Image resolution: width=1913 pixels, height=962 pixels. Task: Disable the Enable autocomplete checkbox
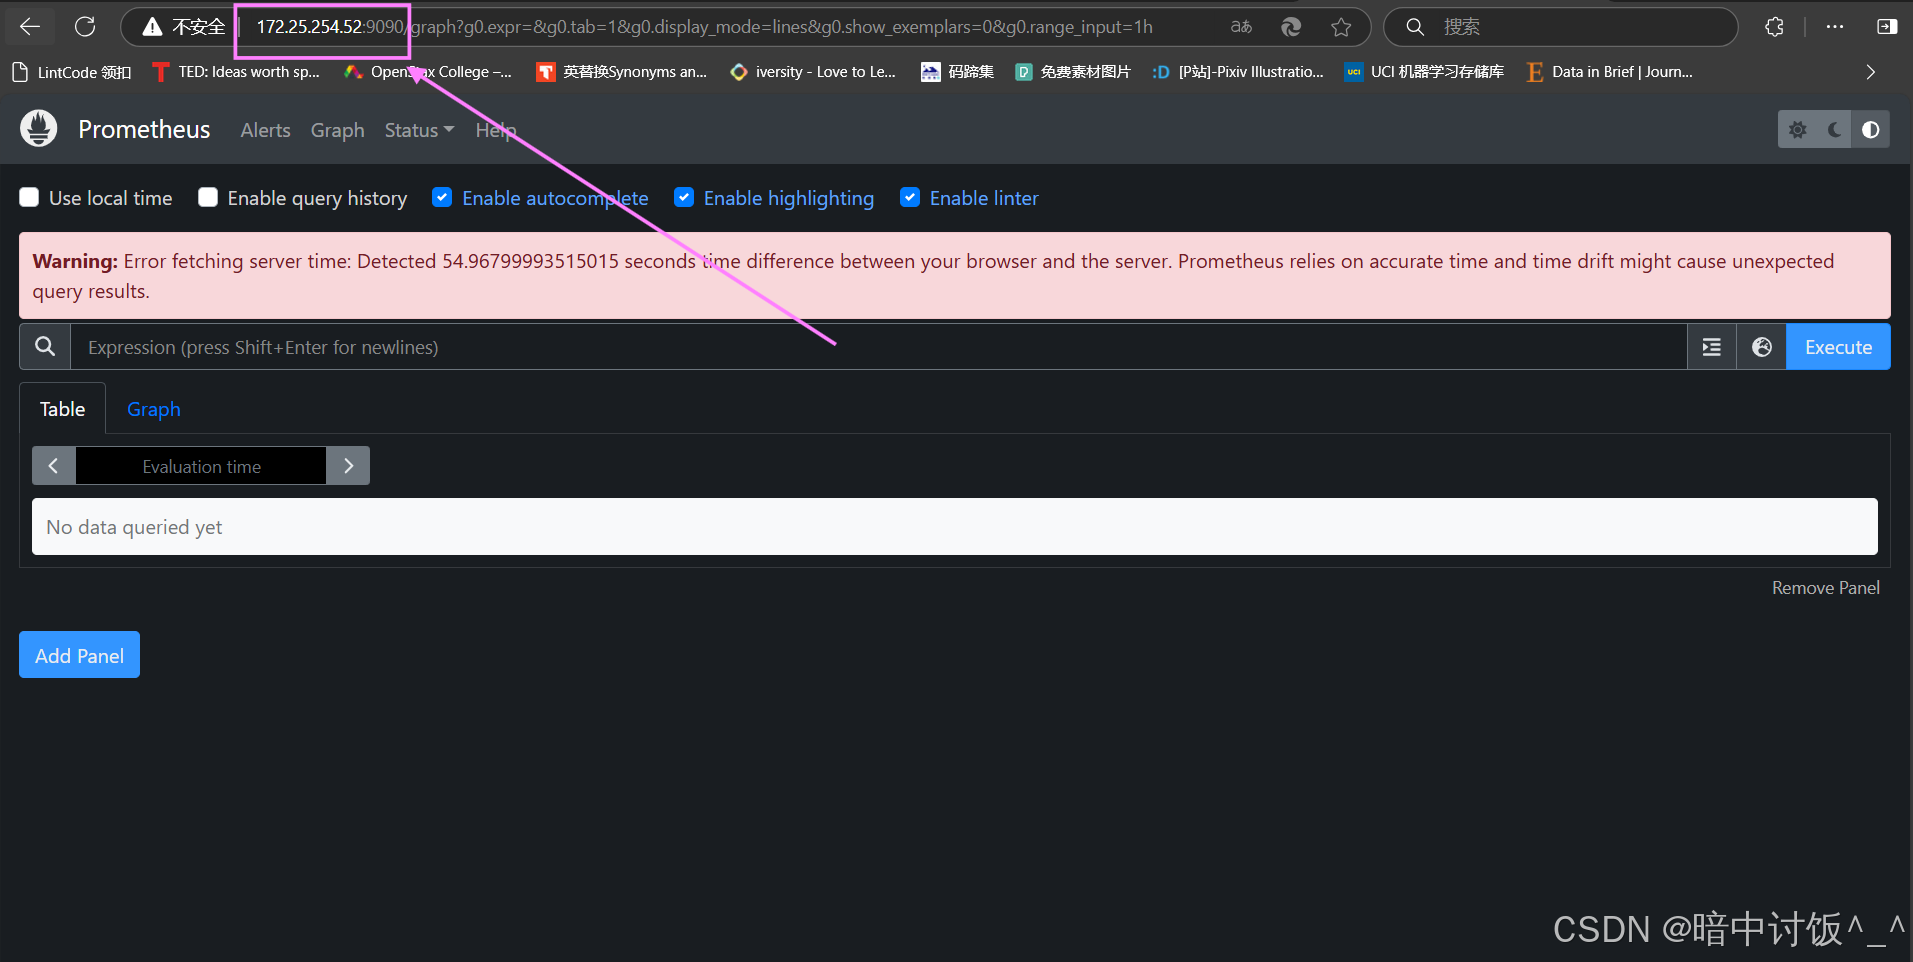pyautogui.click(x=442, y=198)
